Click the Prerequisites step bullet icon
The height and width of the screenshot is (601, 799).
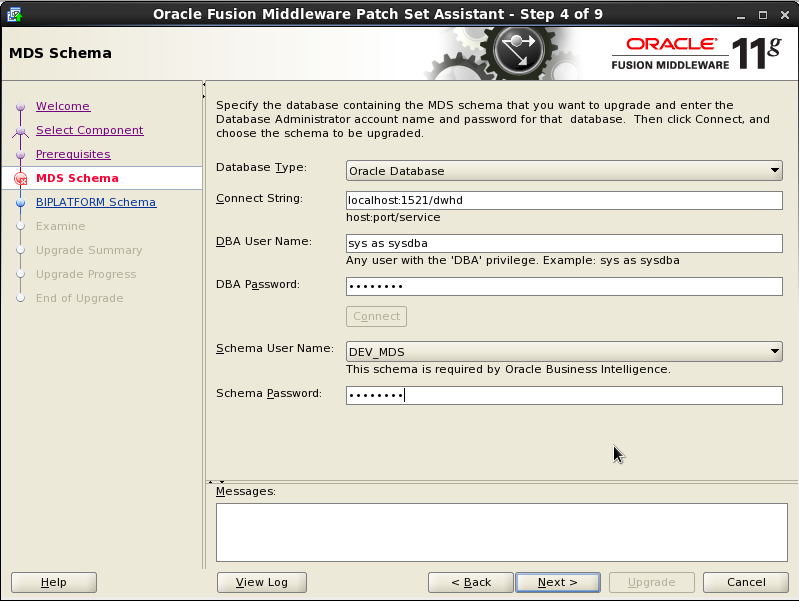(20, 154)
